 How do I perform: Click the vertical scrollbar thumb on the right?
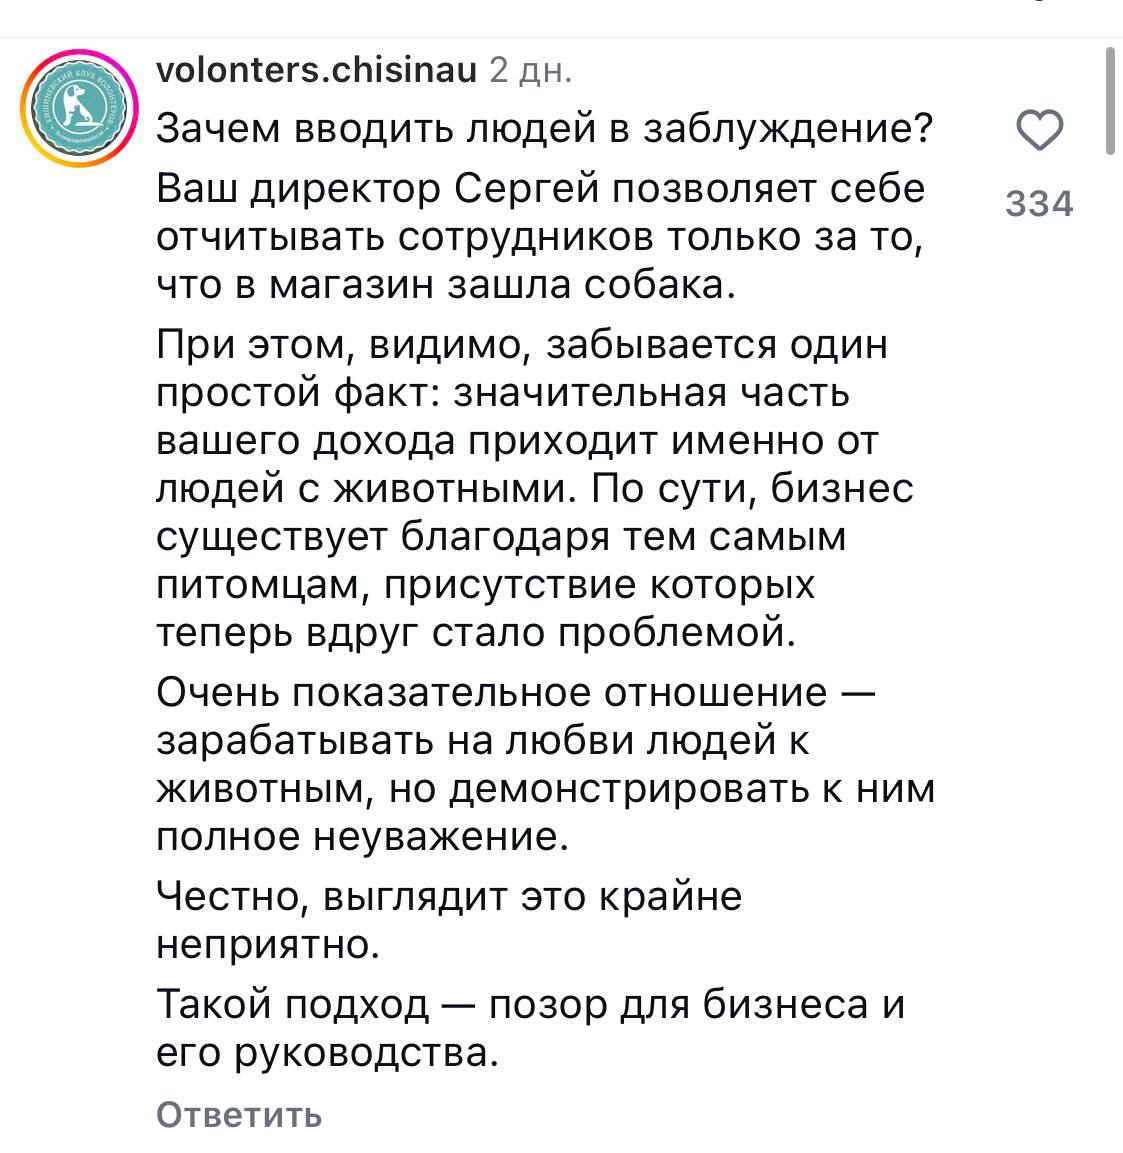[x=1109, y=100]
